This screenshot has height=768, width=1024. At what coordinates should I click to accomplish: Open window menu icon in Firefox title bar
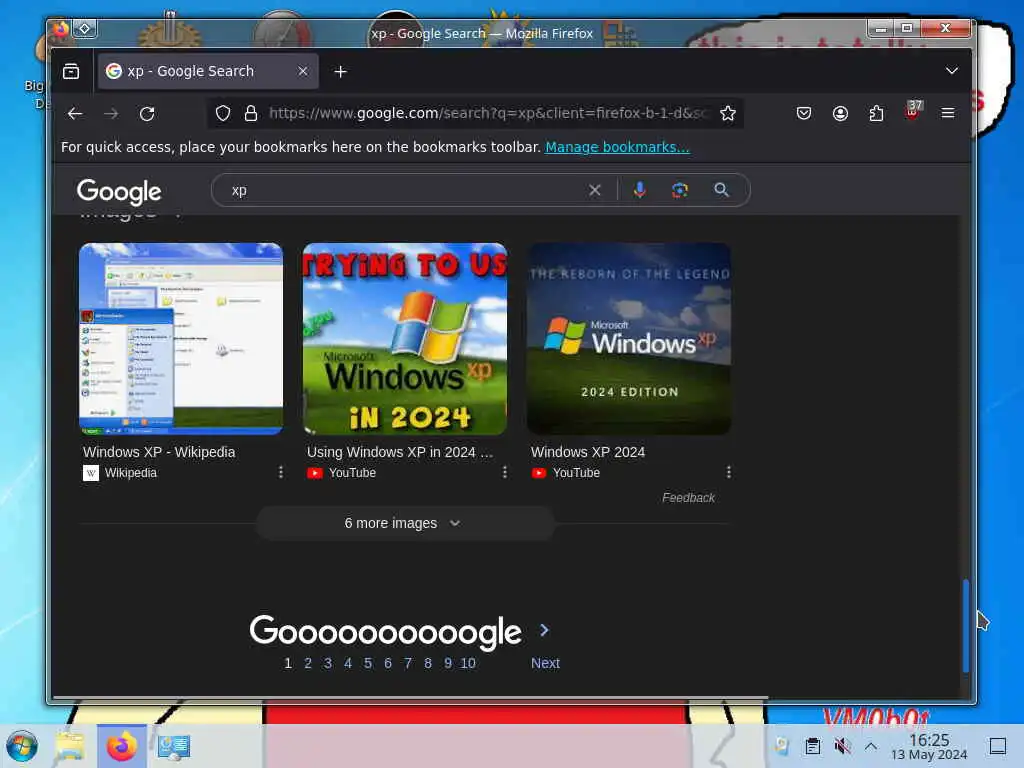click(x=60, y=29)
